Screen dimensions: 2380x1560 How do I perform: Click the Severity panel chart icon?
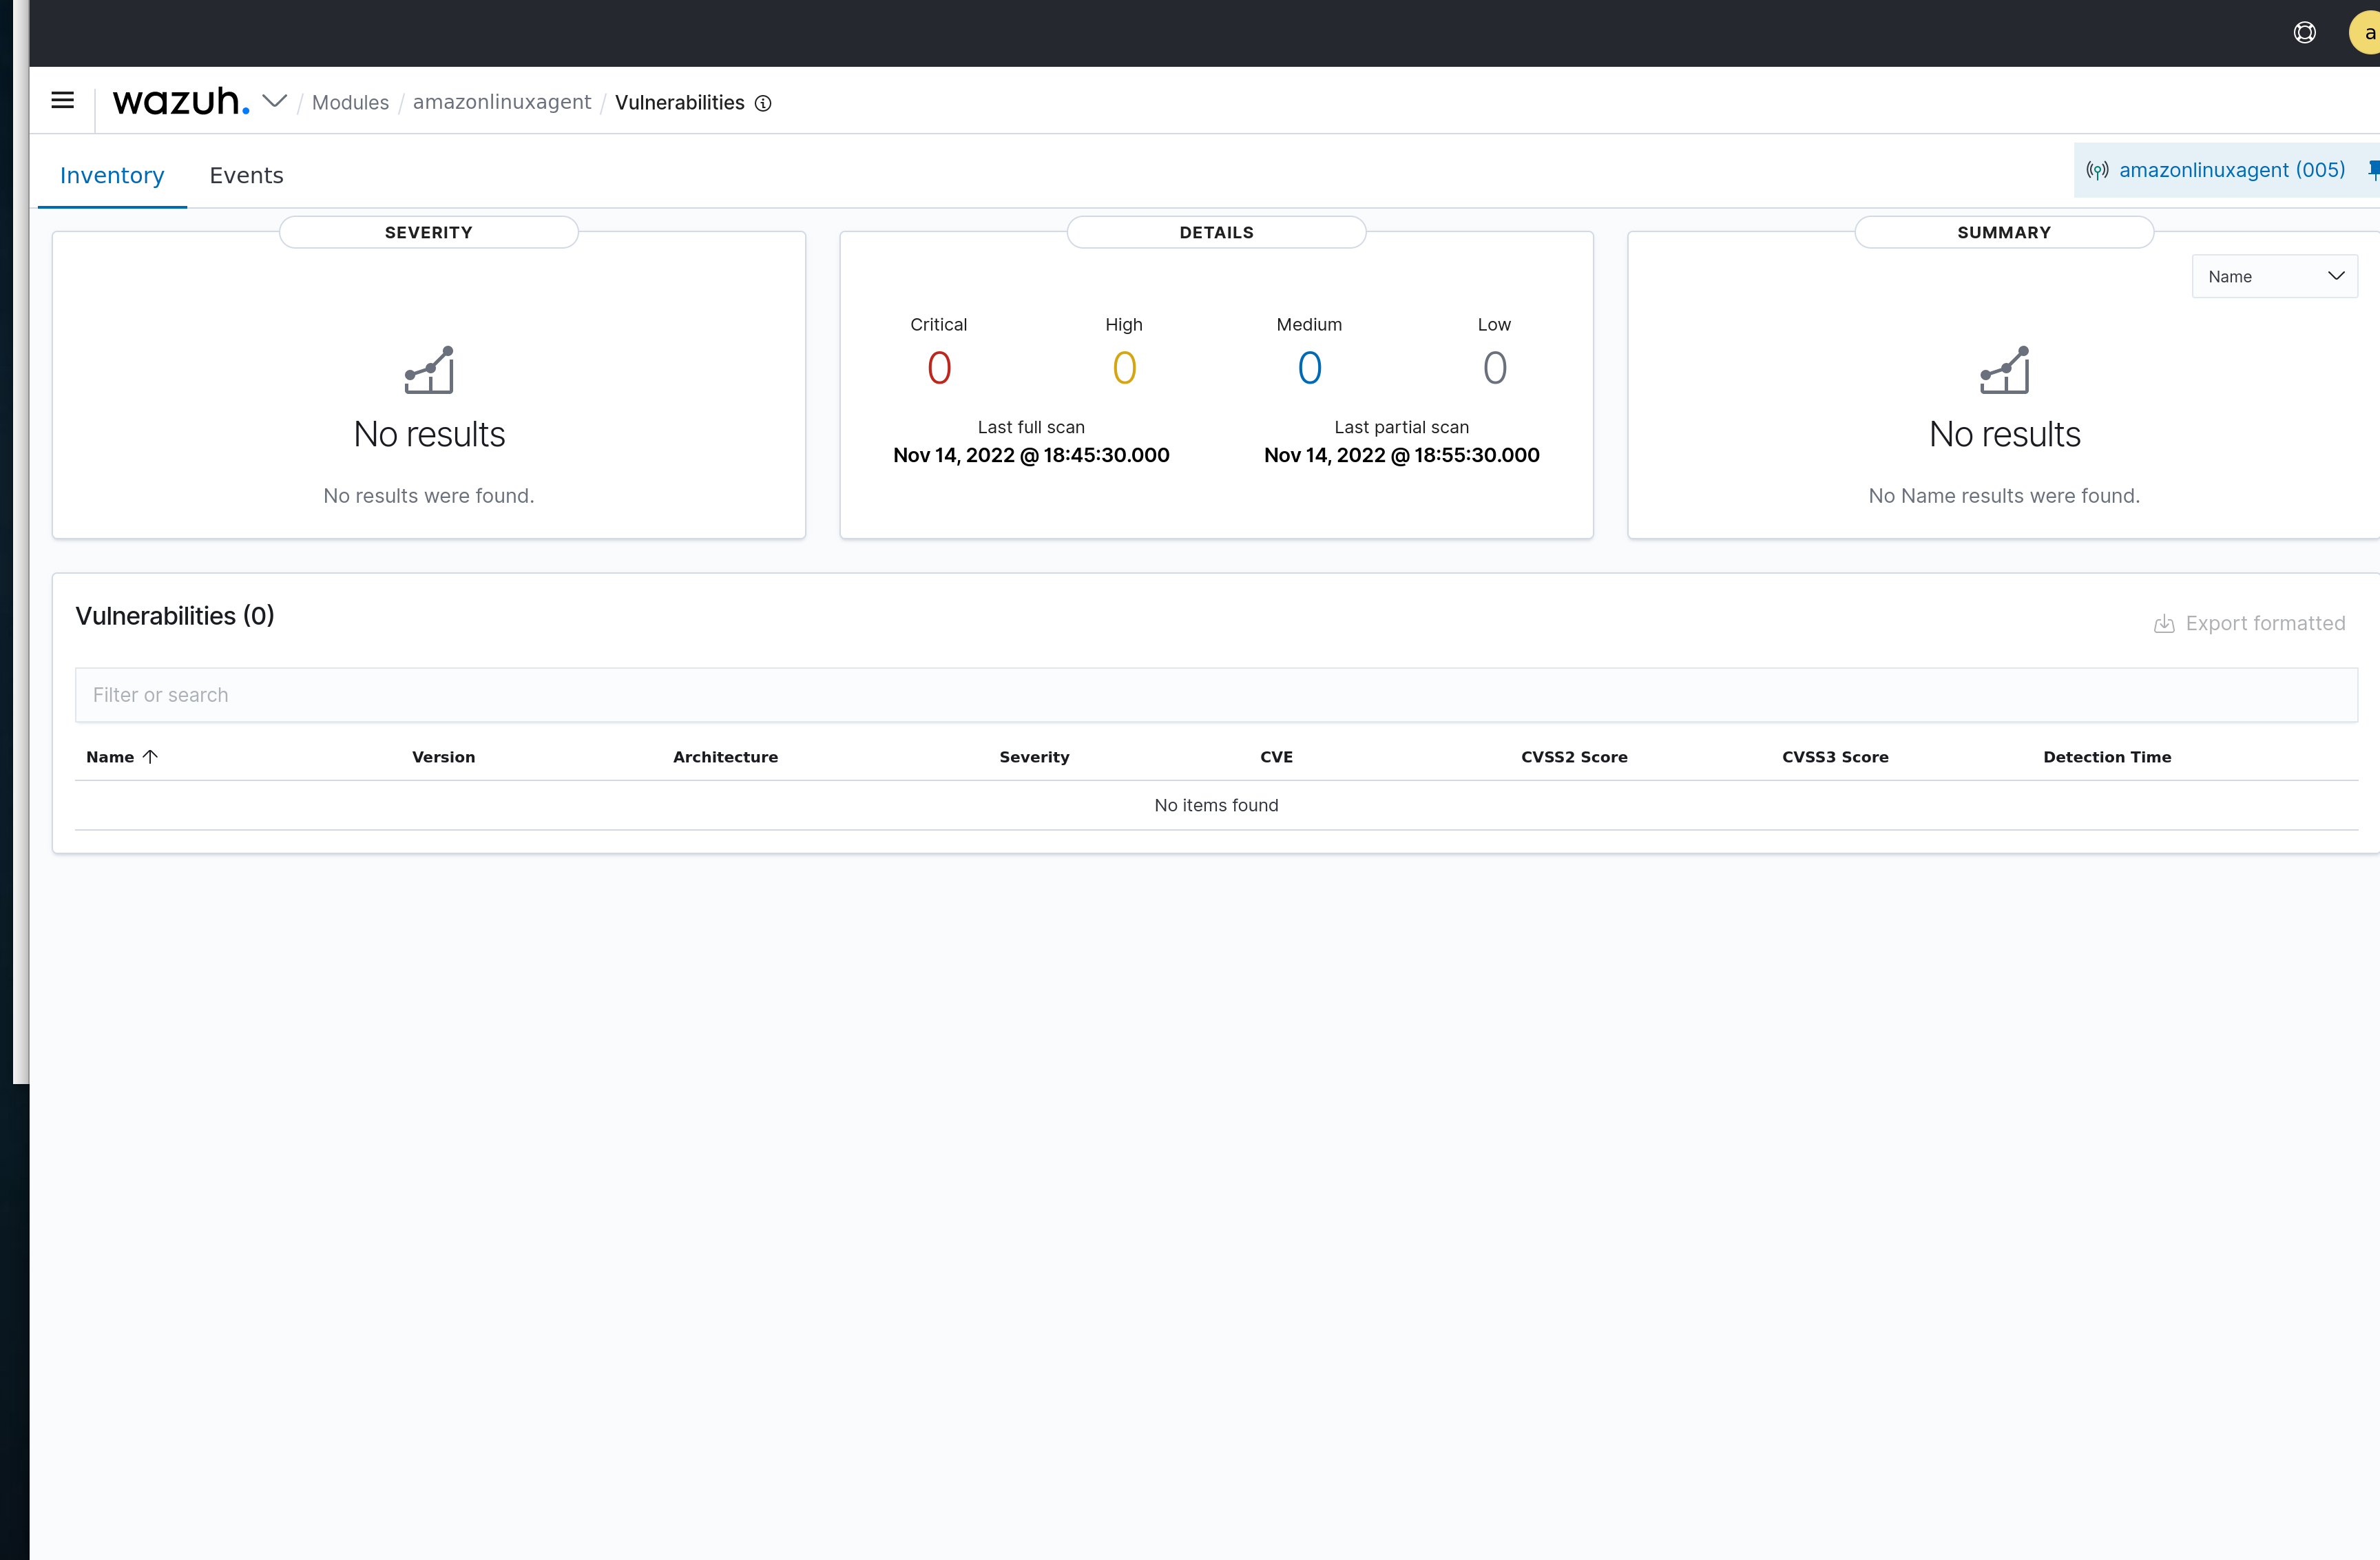tap(429, 370)
